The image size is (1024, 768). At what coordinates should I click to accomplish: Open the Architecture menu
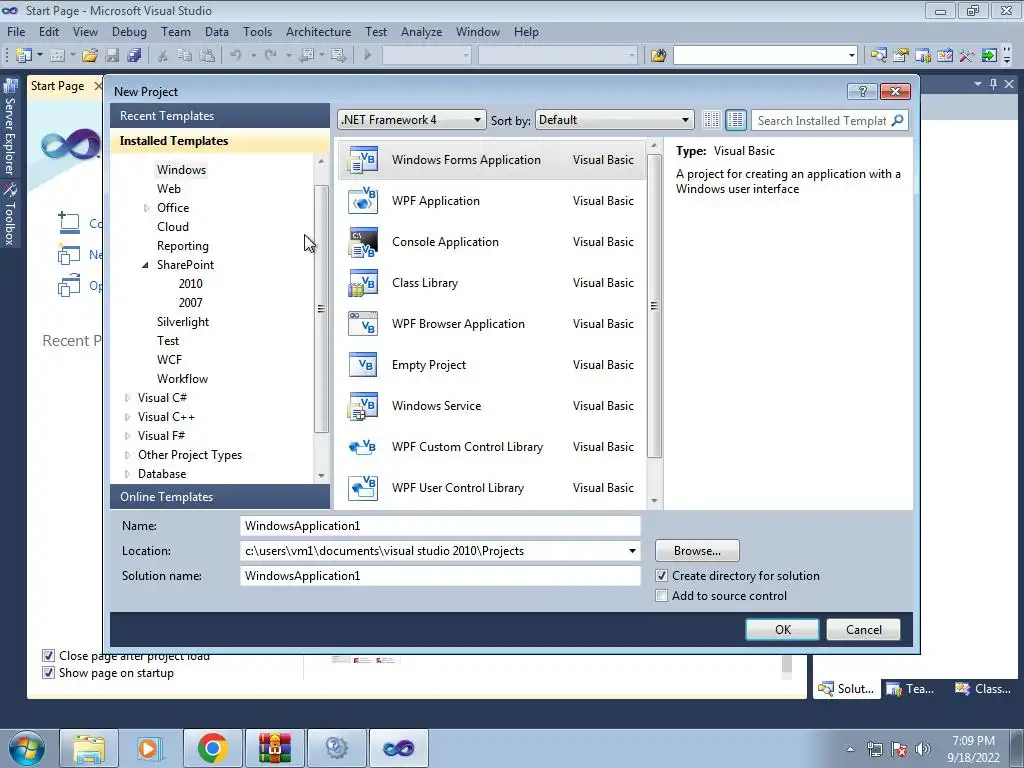point(318,32)
